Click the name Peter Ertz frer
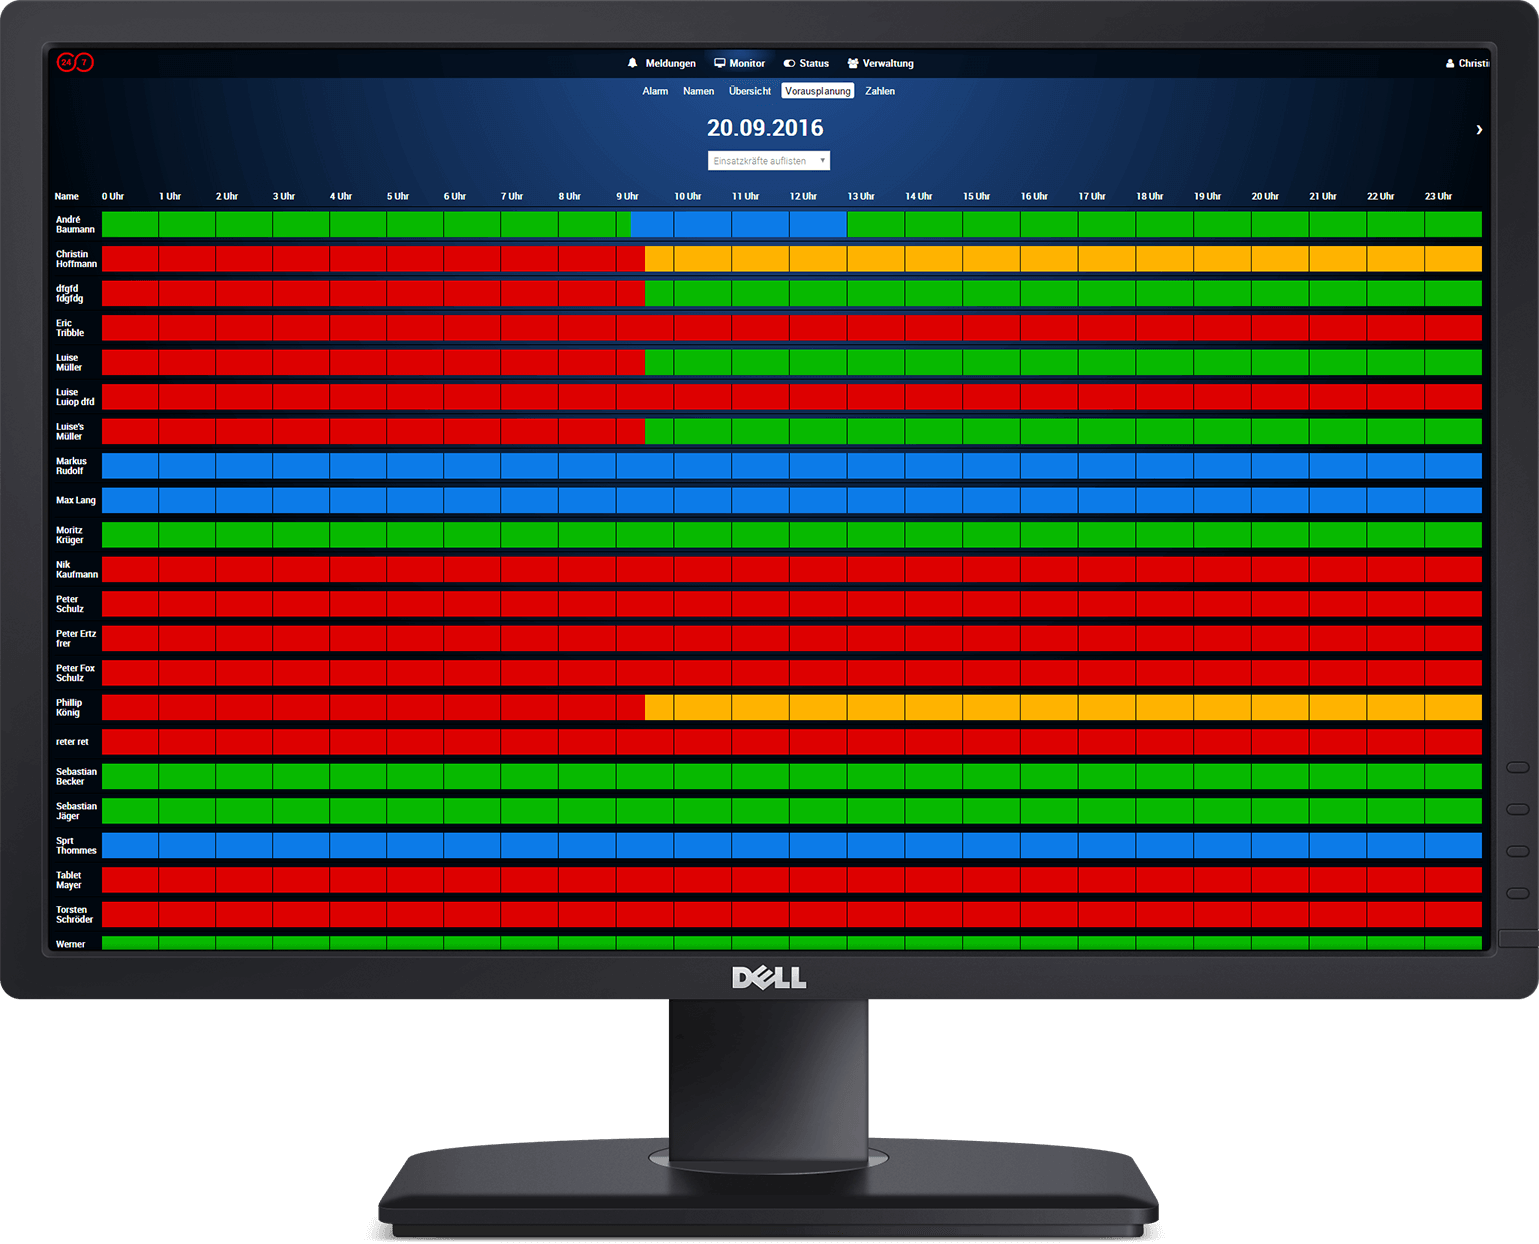The image size is (1539, 1244). coord(76,639)
